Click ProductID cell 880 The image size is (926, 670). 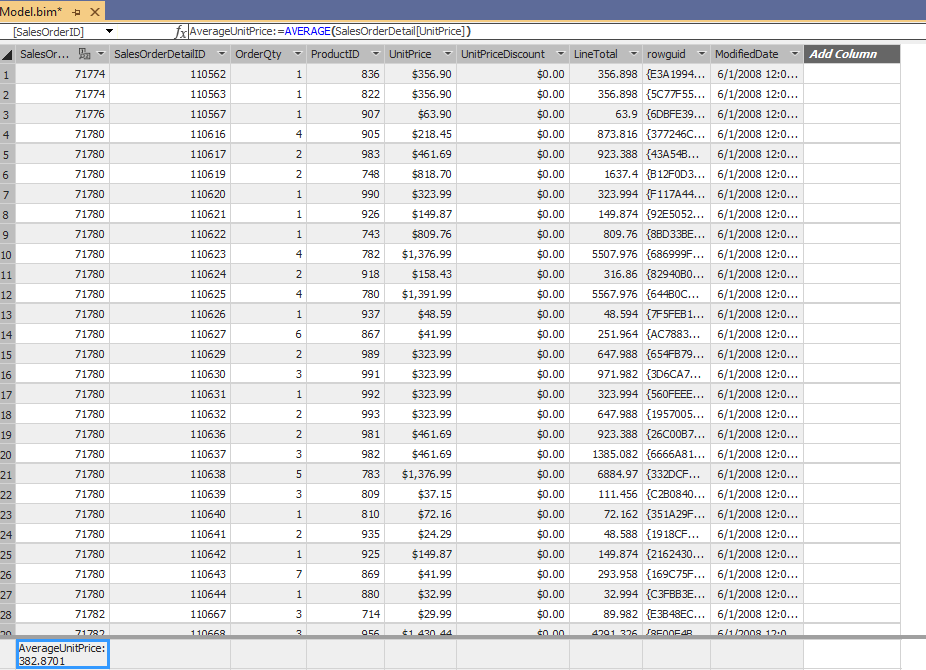[x=345, y=594]
